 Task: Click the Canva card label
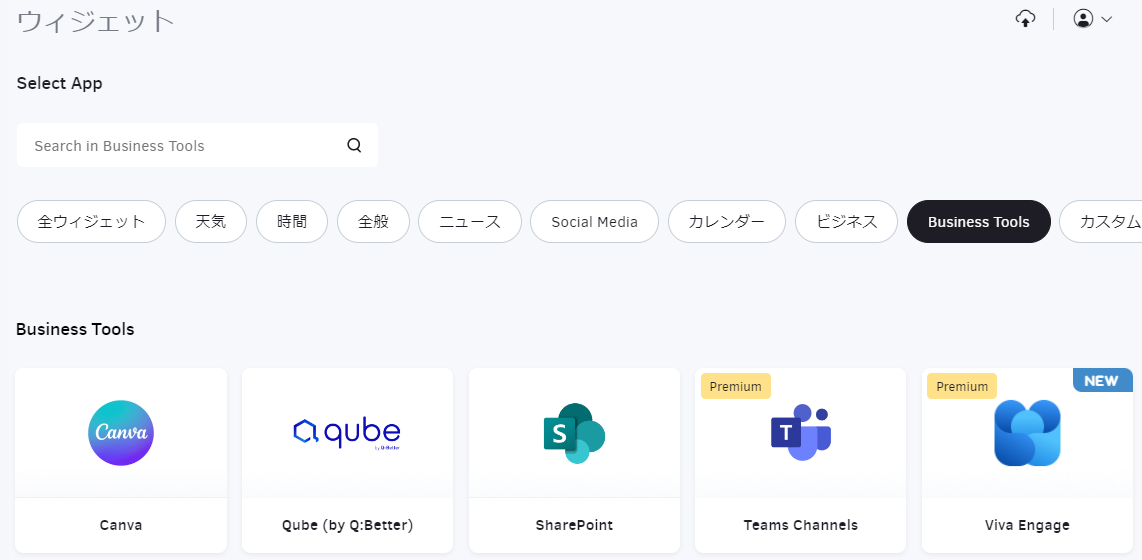(x=121, y=525)
